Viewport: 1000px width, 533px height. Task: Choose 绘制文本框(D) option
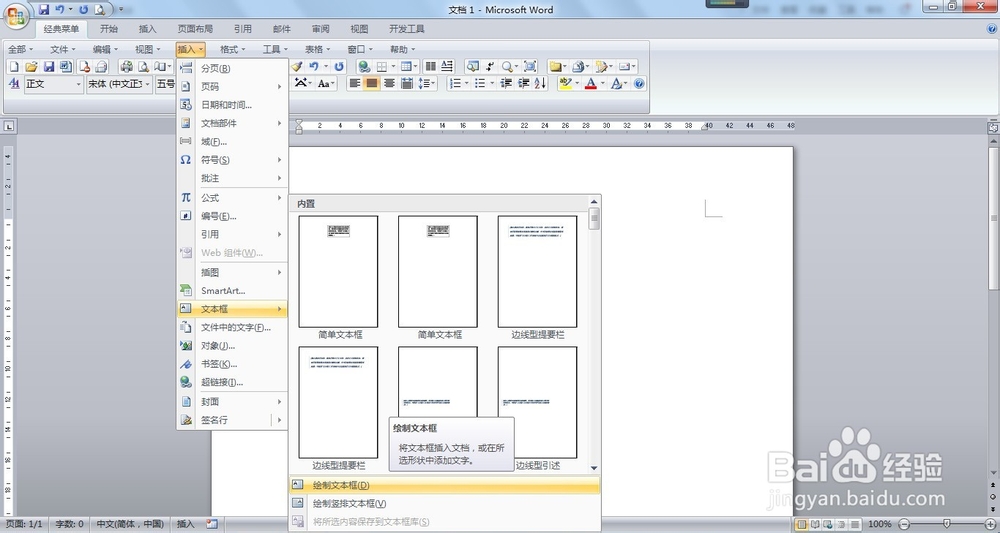pyautogui.click(x=445, y=485)
